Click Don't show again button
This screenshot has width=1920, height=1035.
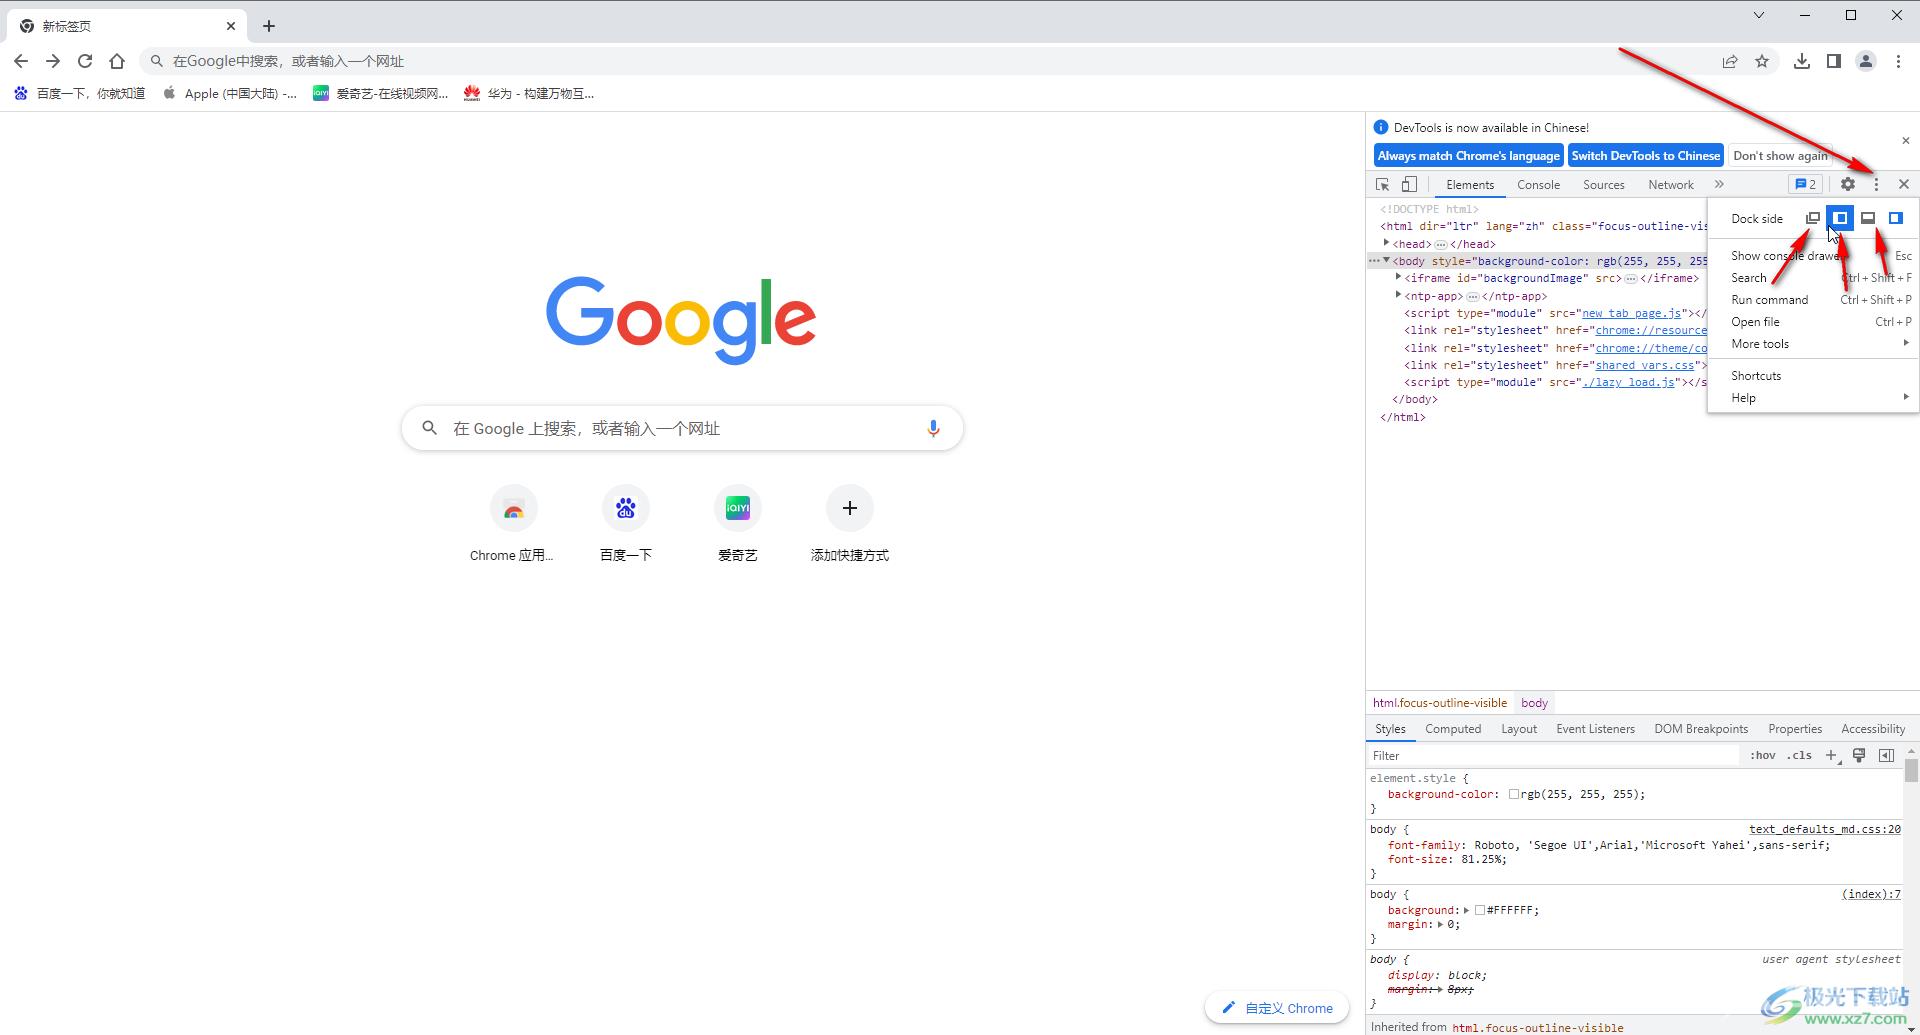[1780, 156]
